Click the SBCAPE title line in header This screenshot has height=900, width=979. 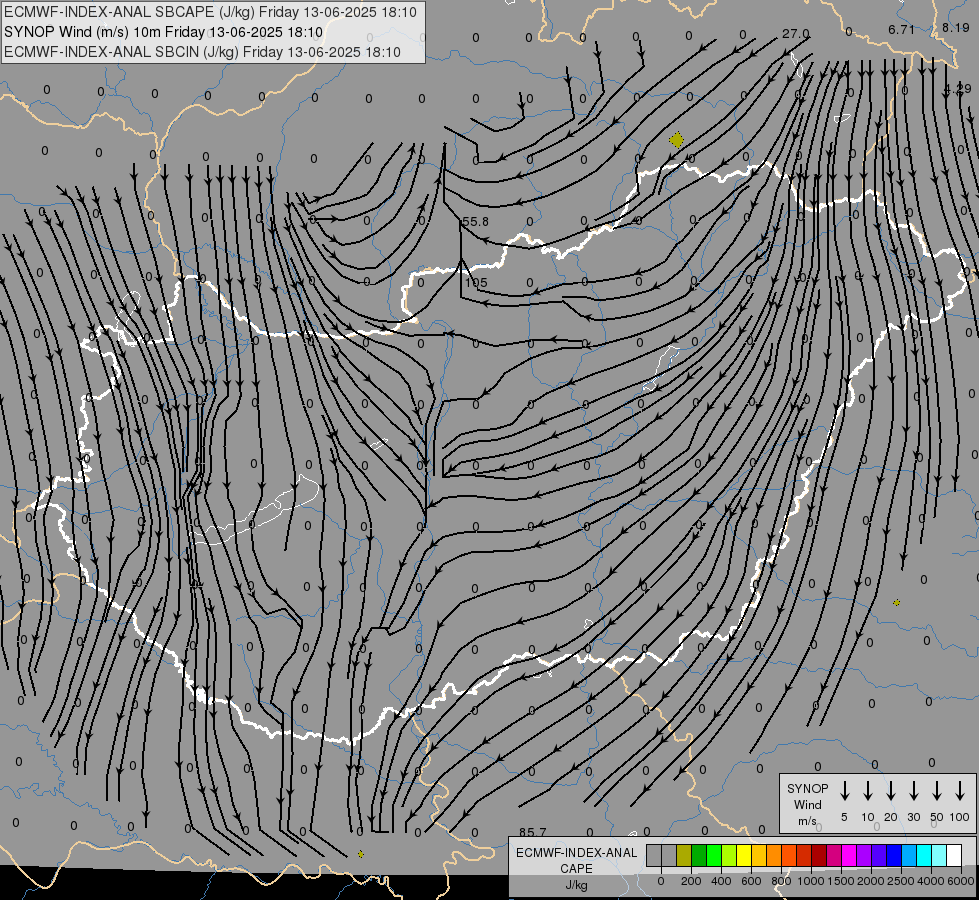click(210, 12)
